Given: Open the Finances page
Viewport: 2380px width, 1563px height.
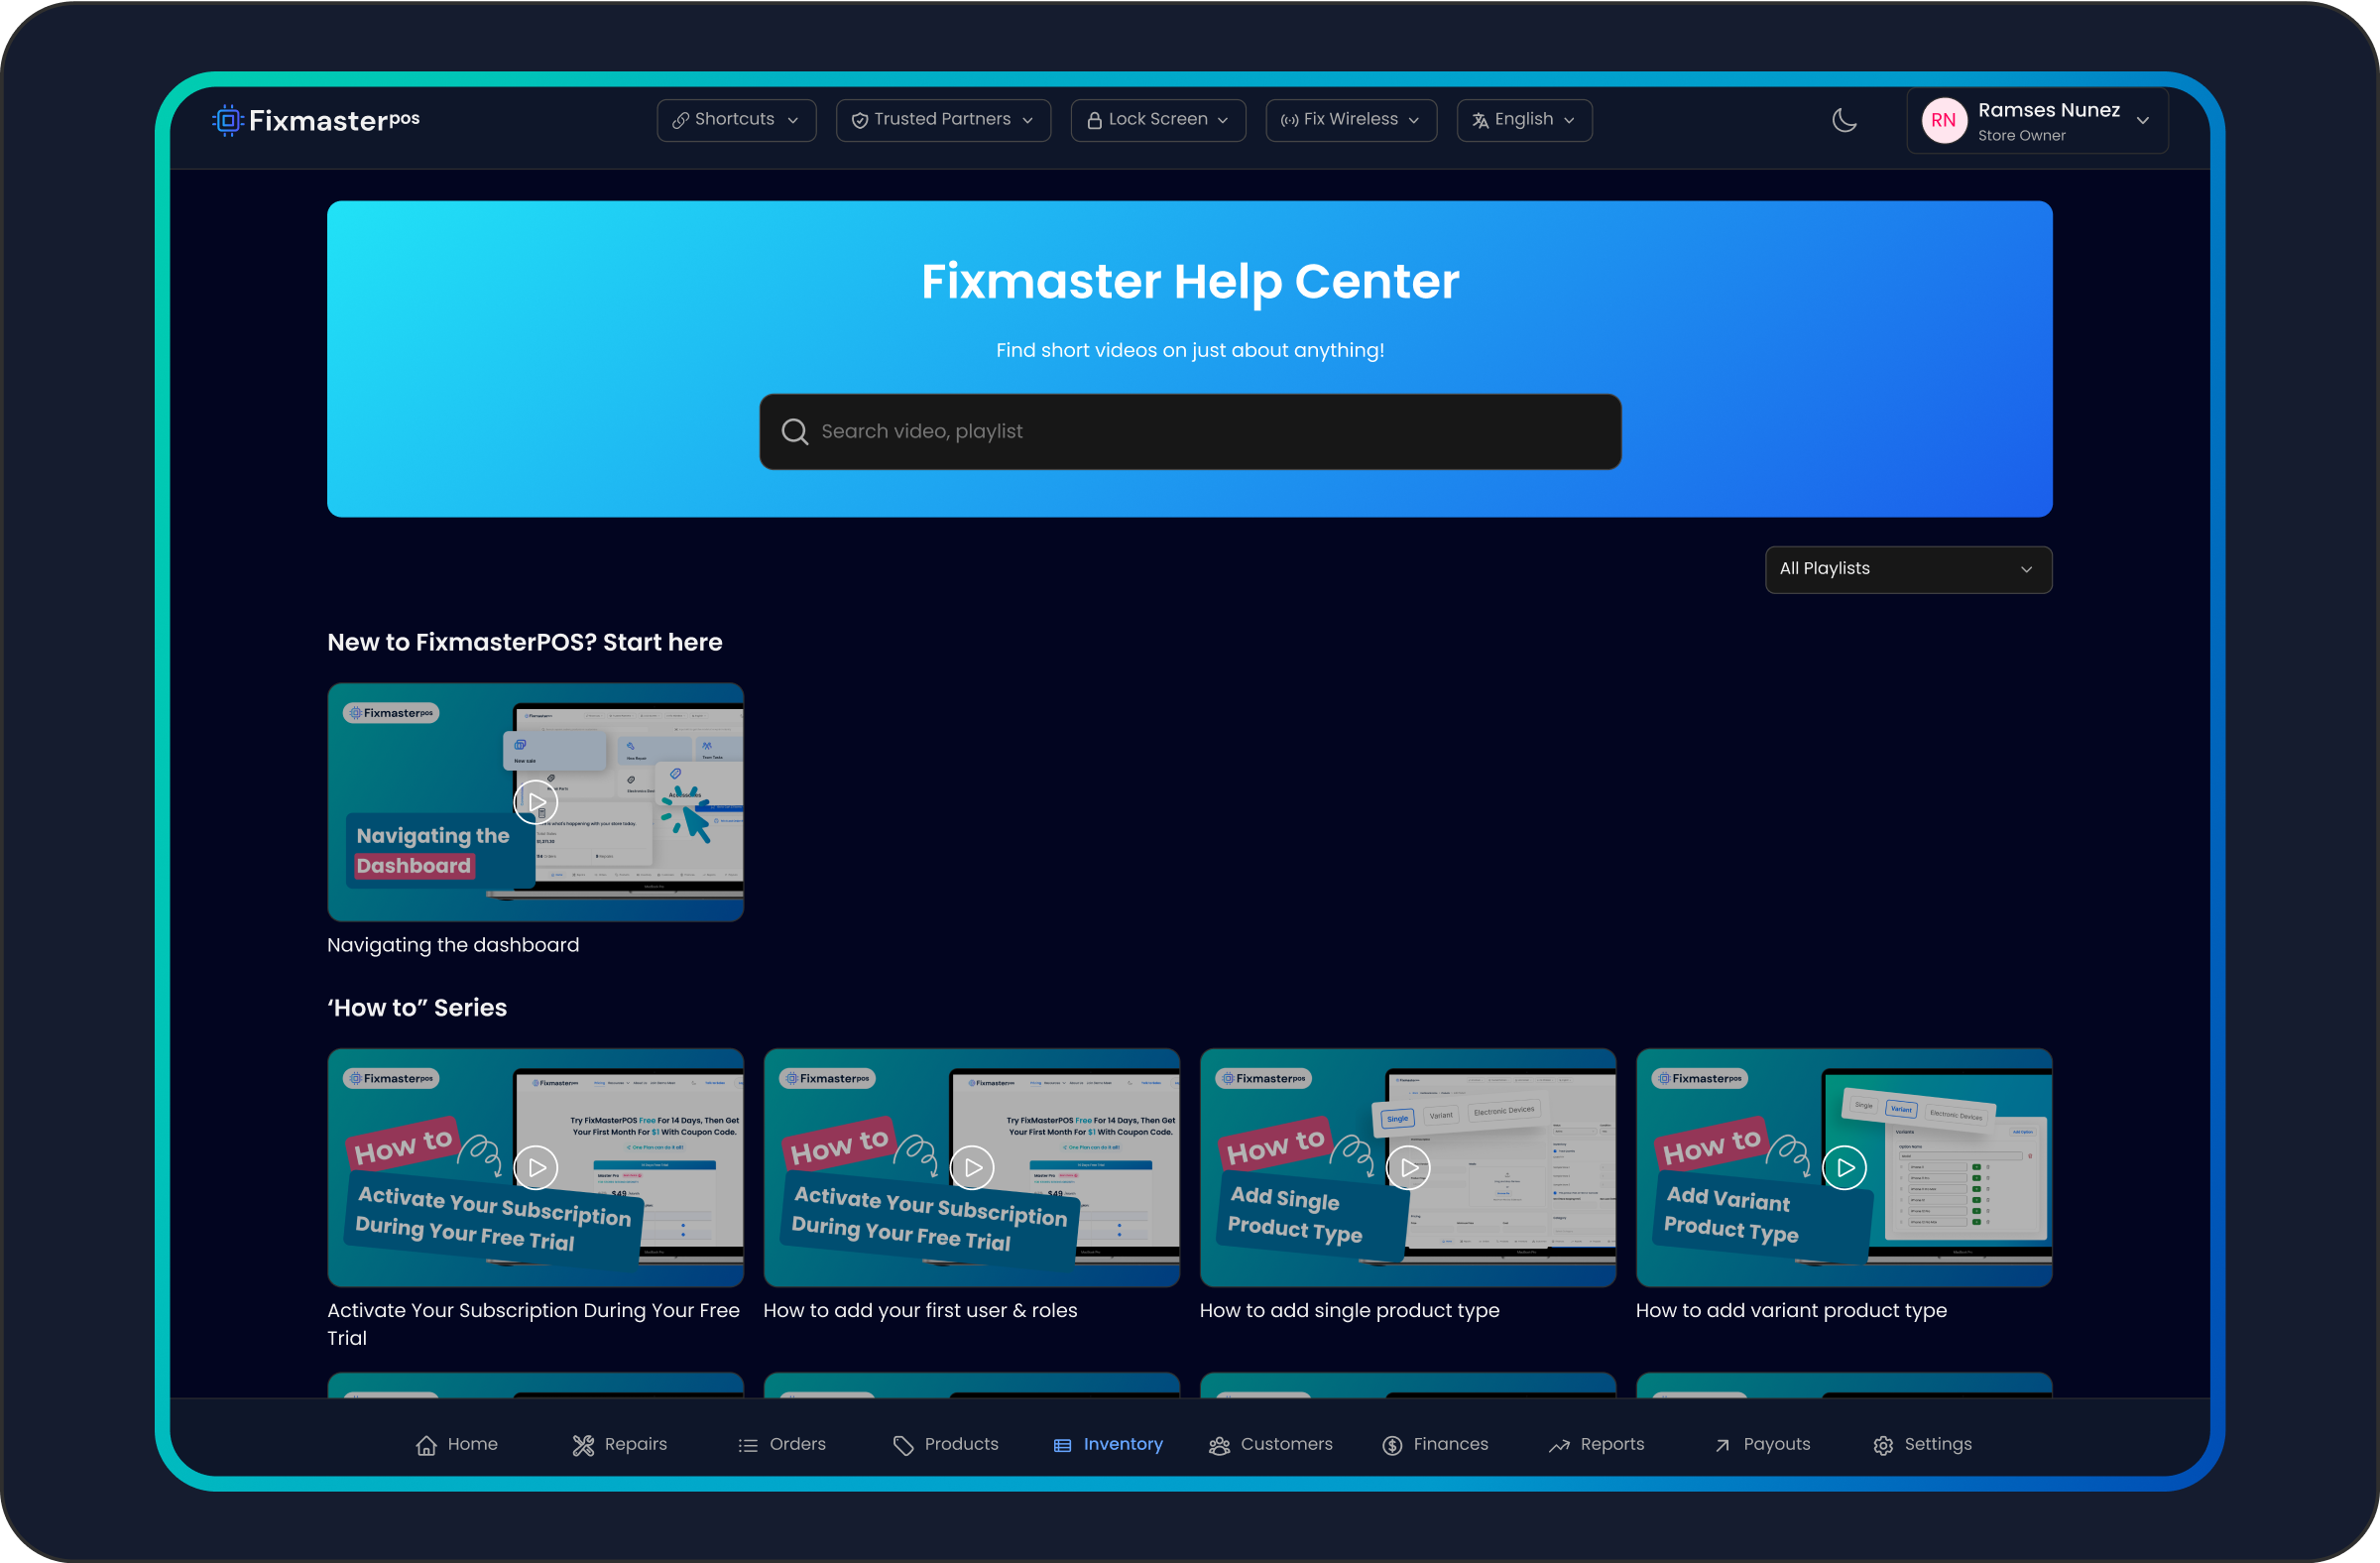Looking at the screenshot, I should coord(1434,1444).
